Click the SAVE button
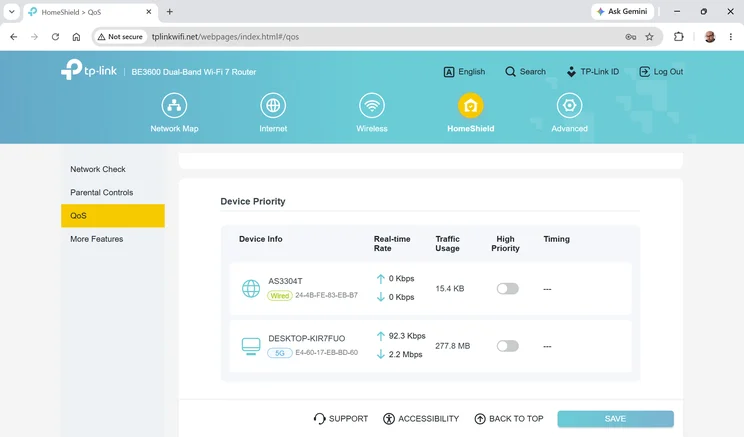This screenshot has width=744, height=437. pyautogui.click(x=615, y=418)
